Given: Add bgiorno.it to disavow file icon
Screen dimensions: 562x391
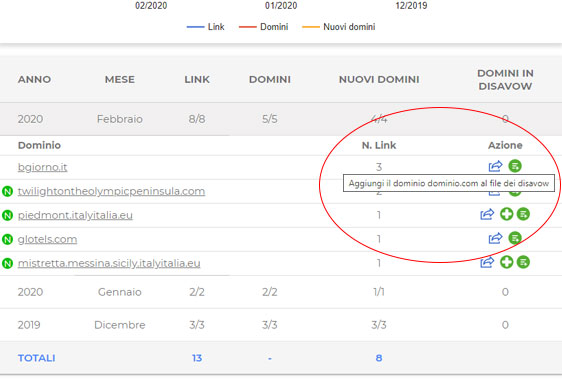Looking at the screenshot, I should pos(515,166).
